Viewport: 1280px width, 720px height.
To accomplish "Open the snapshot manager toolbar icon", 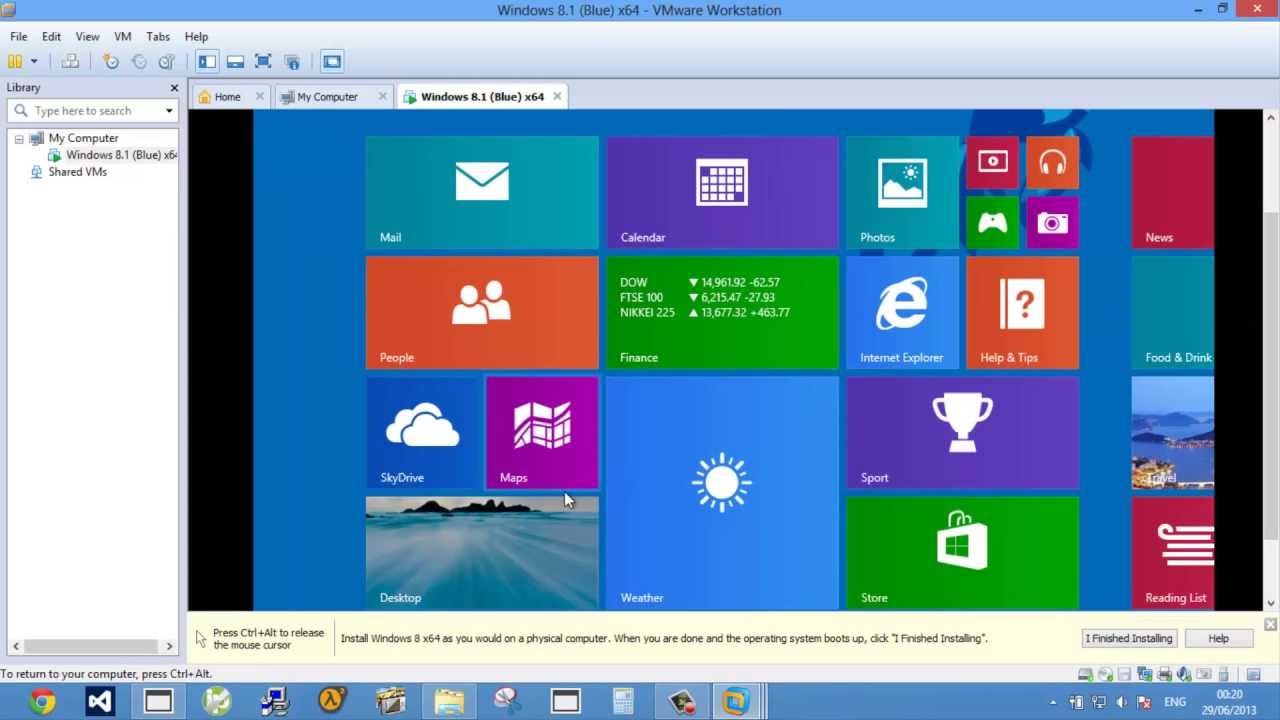I will pyautogui.click(x=167, y=61).
